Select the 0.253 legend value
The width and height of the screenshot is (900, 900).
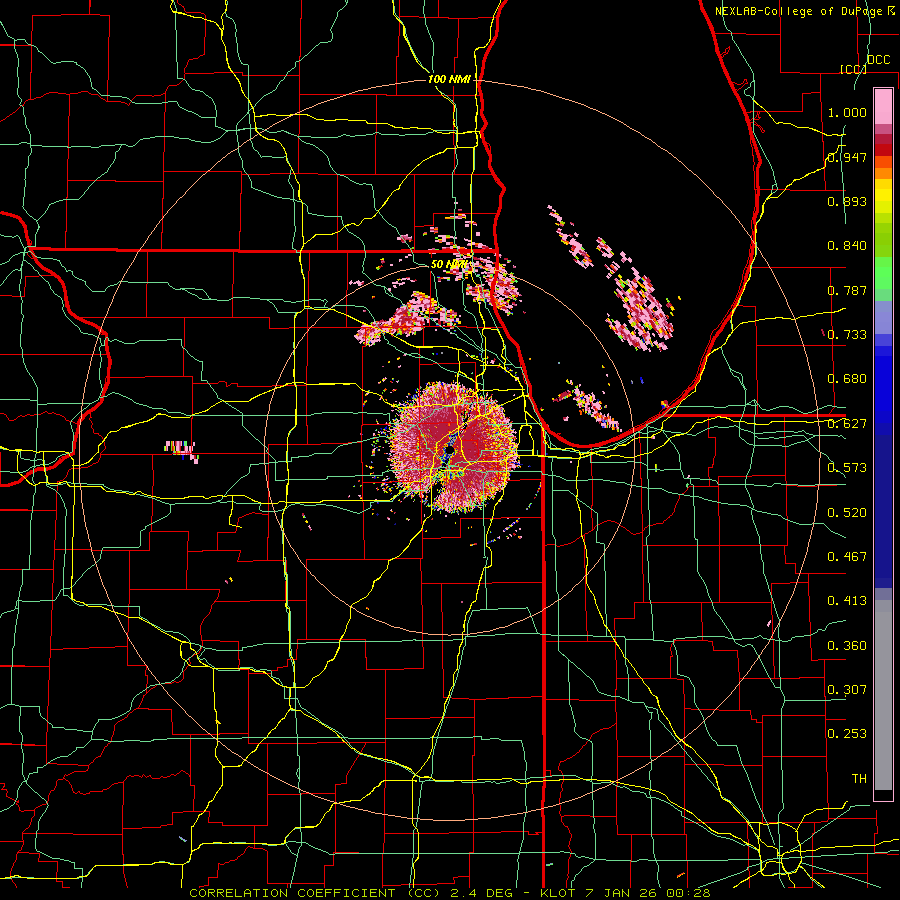point(847,734)
